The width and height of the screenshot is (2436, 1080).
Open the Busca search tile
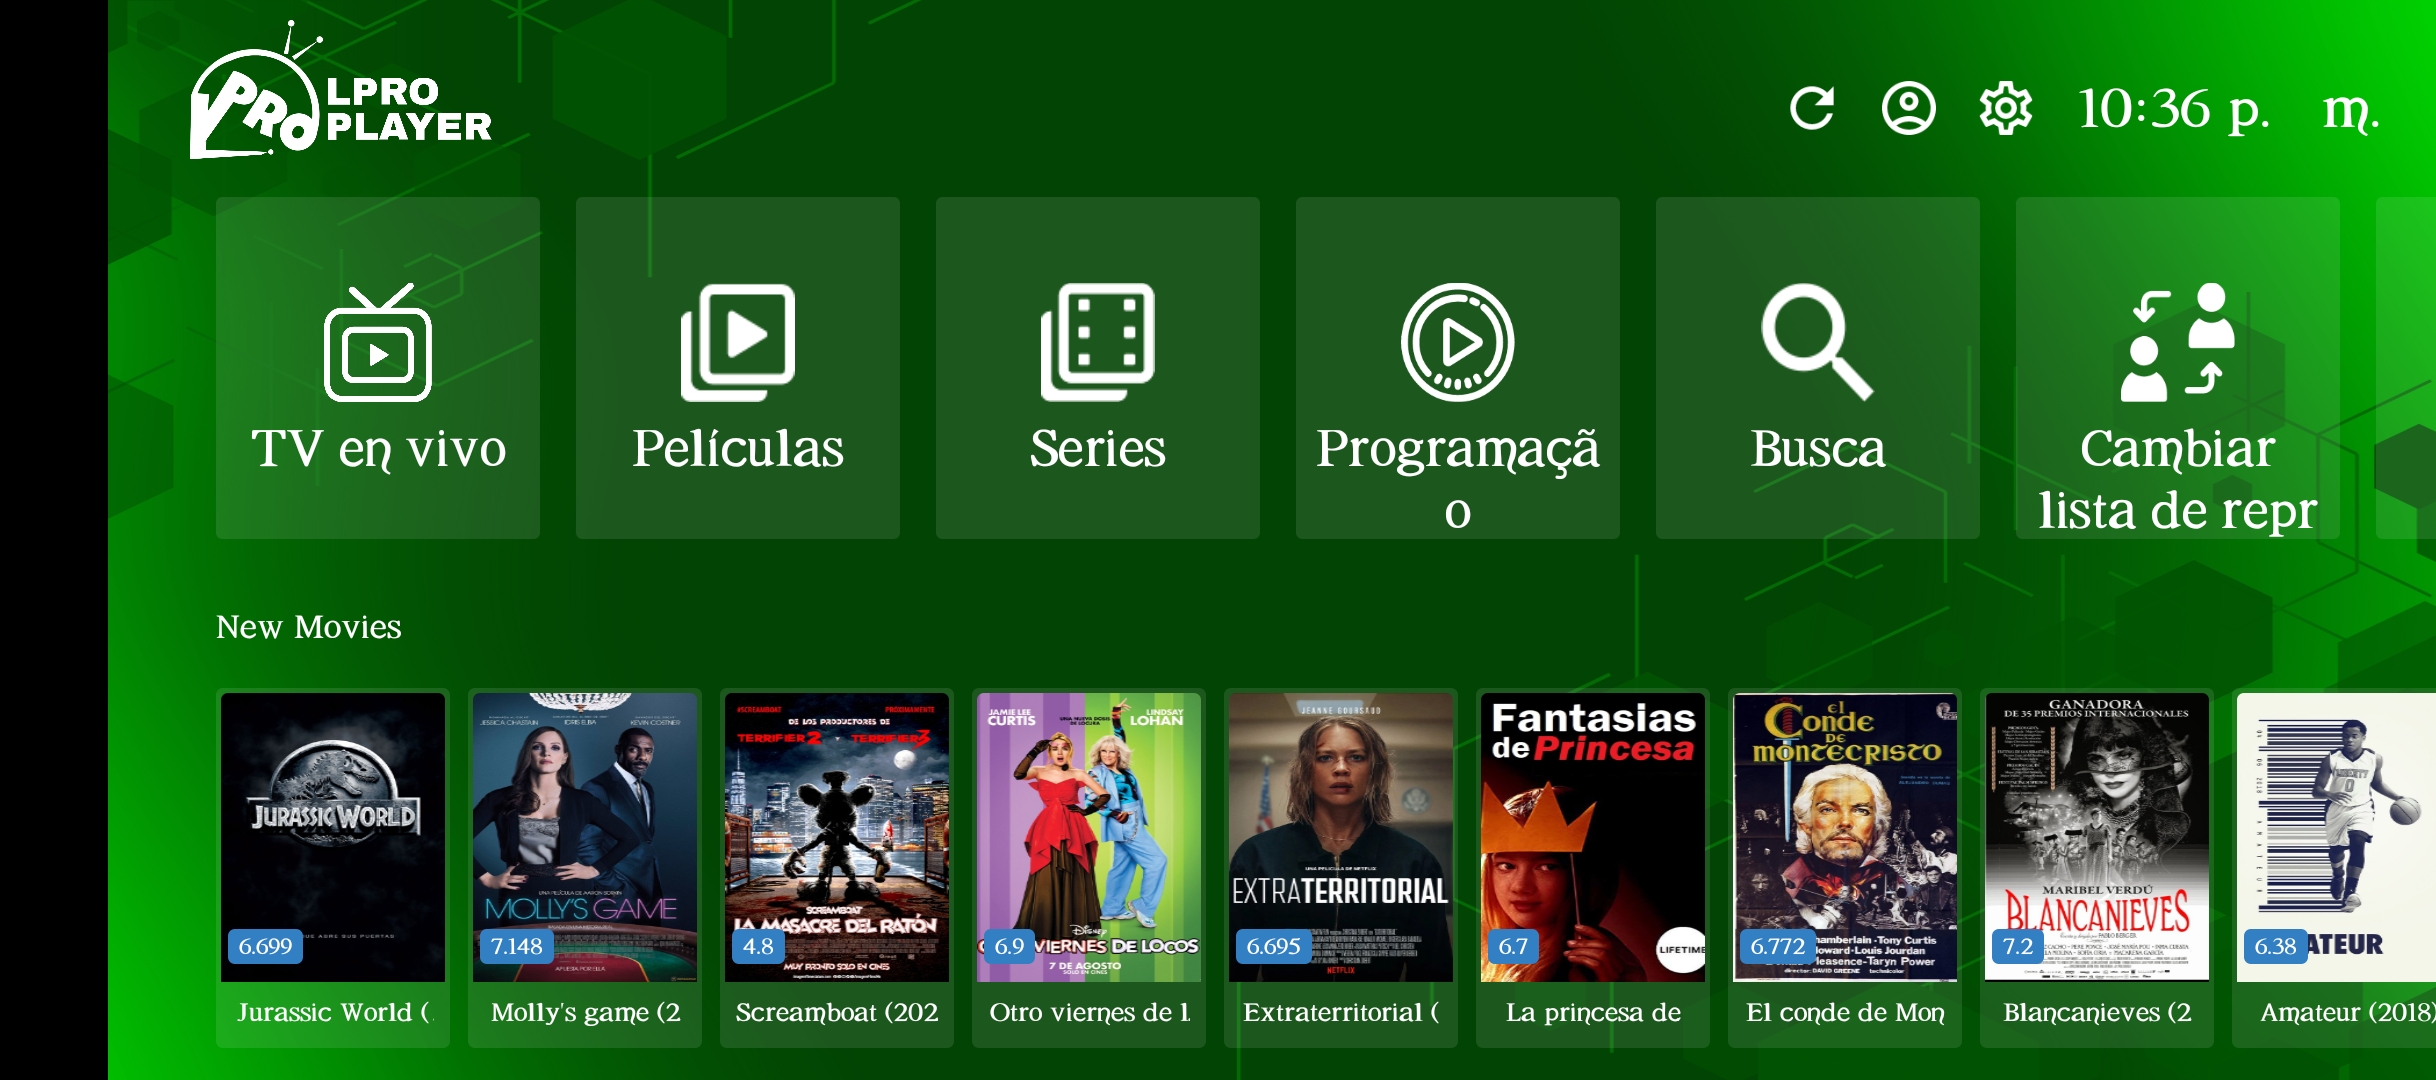(x=1818, y=368)
